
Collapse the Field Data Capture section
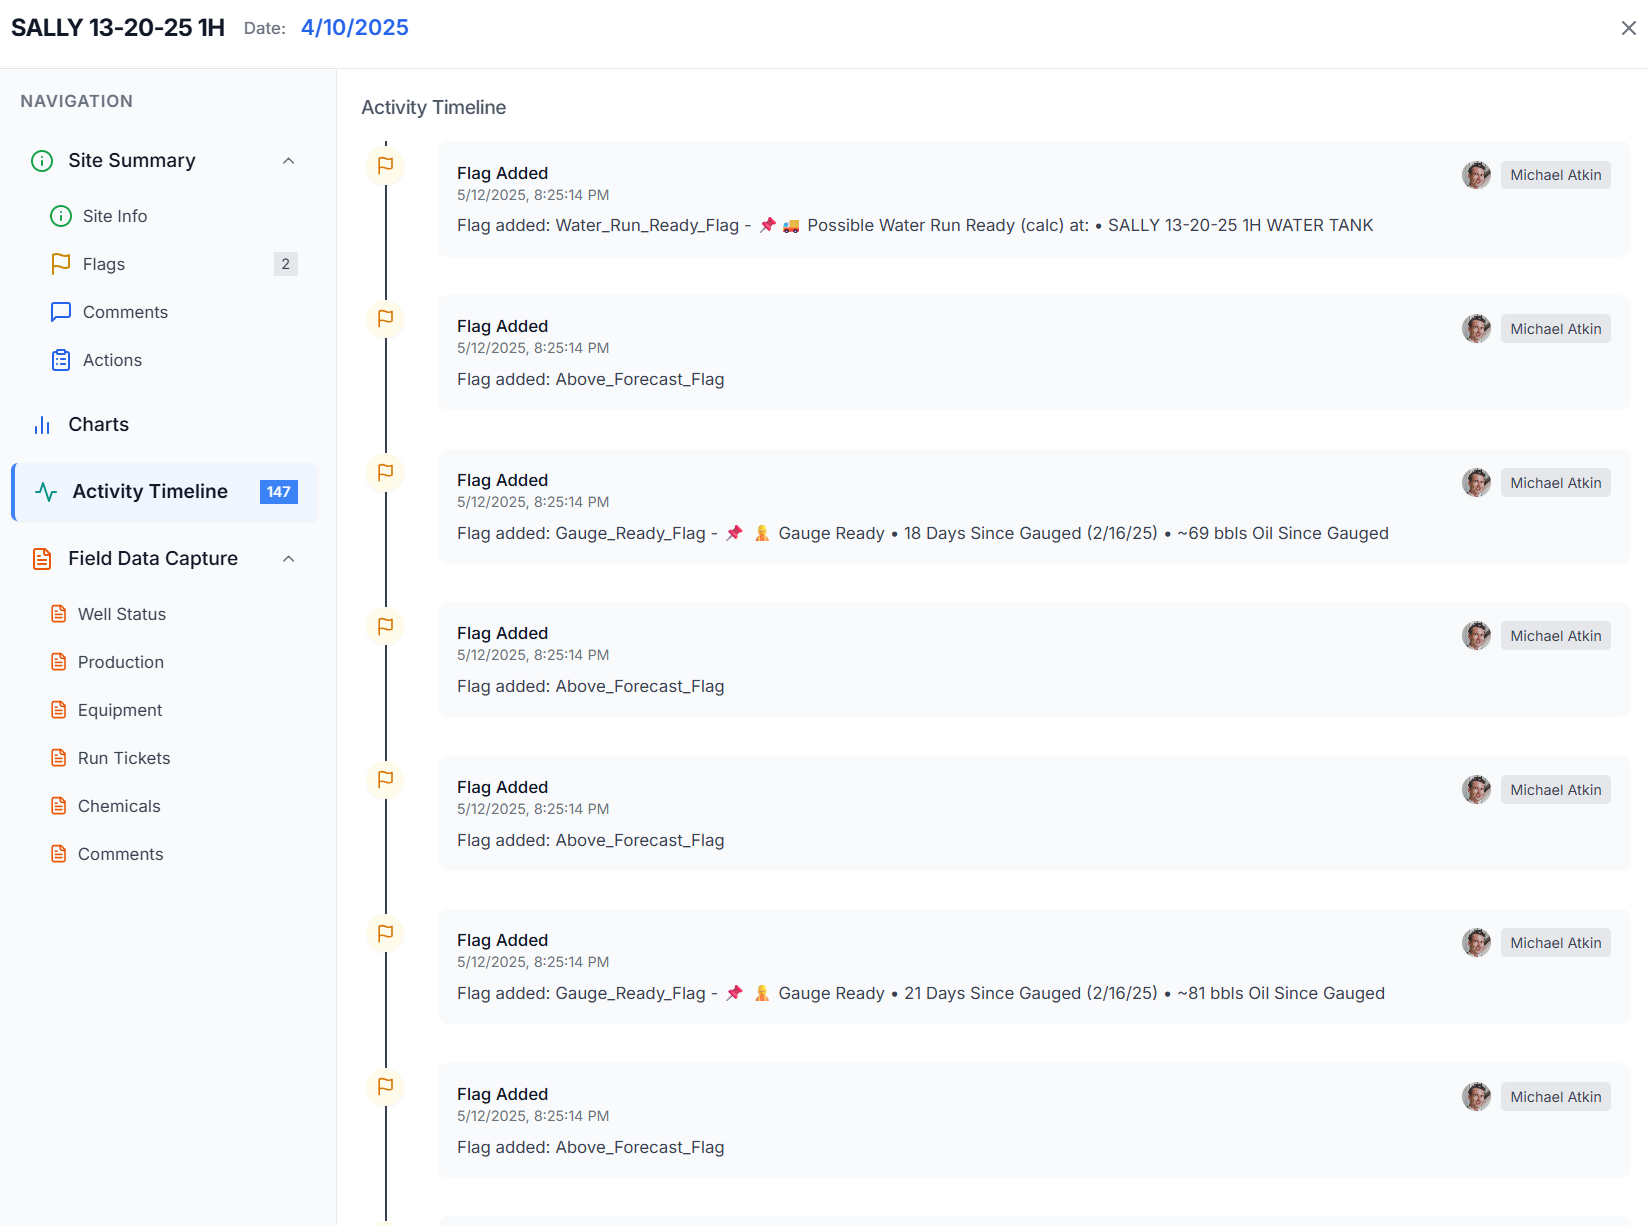(289, 558)
